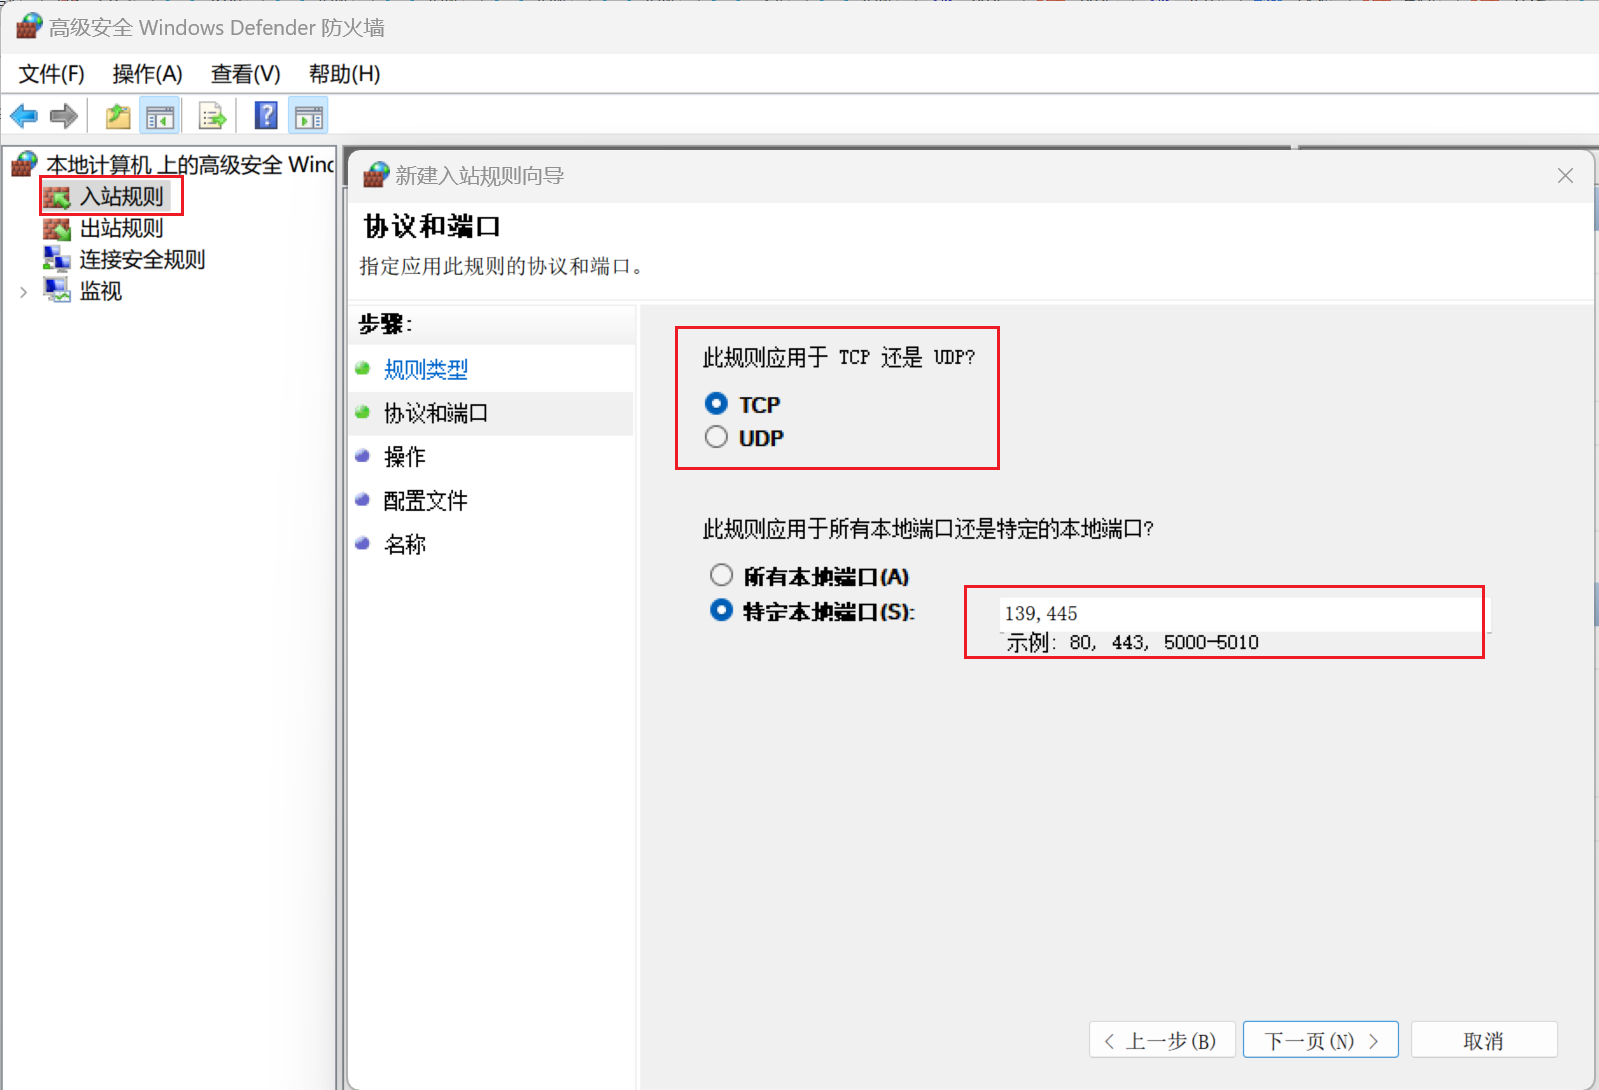Expand the 监视 tree node
The image size is (1599, 1090).
tap(23, 292)
